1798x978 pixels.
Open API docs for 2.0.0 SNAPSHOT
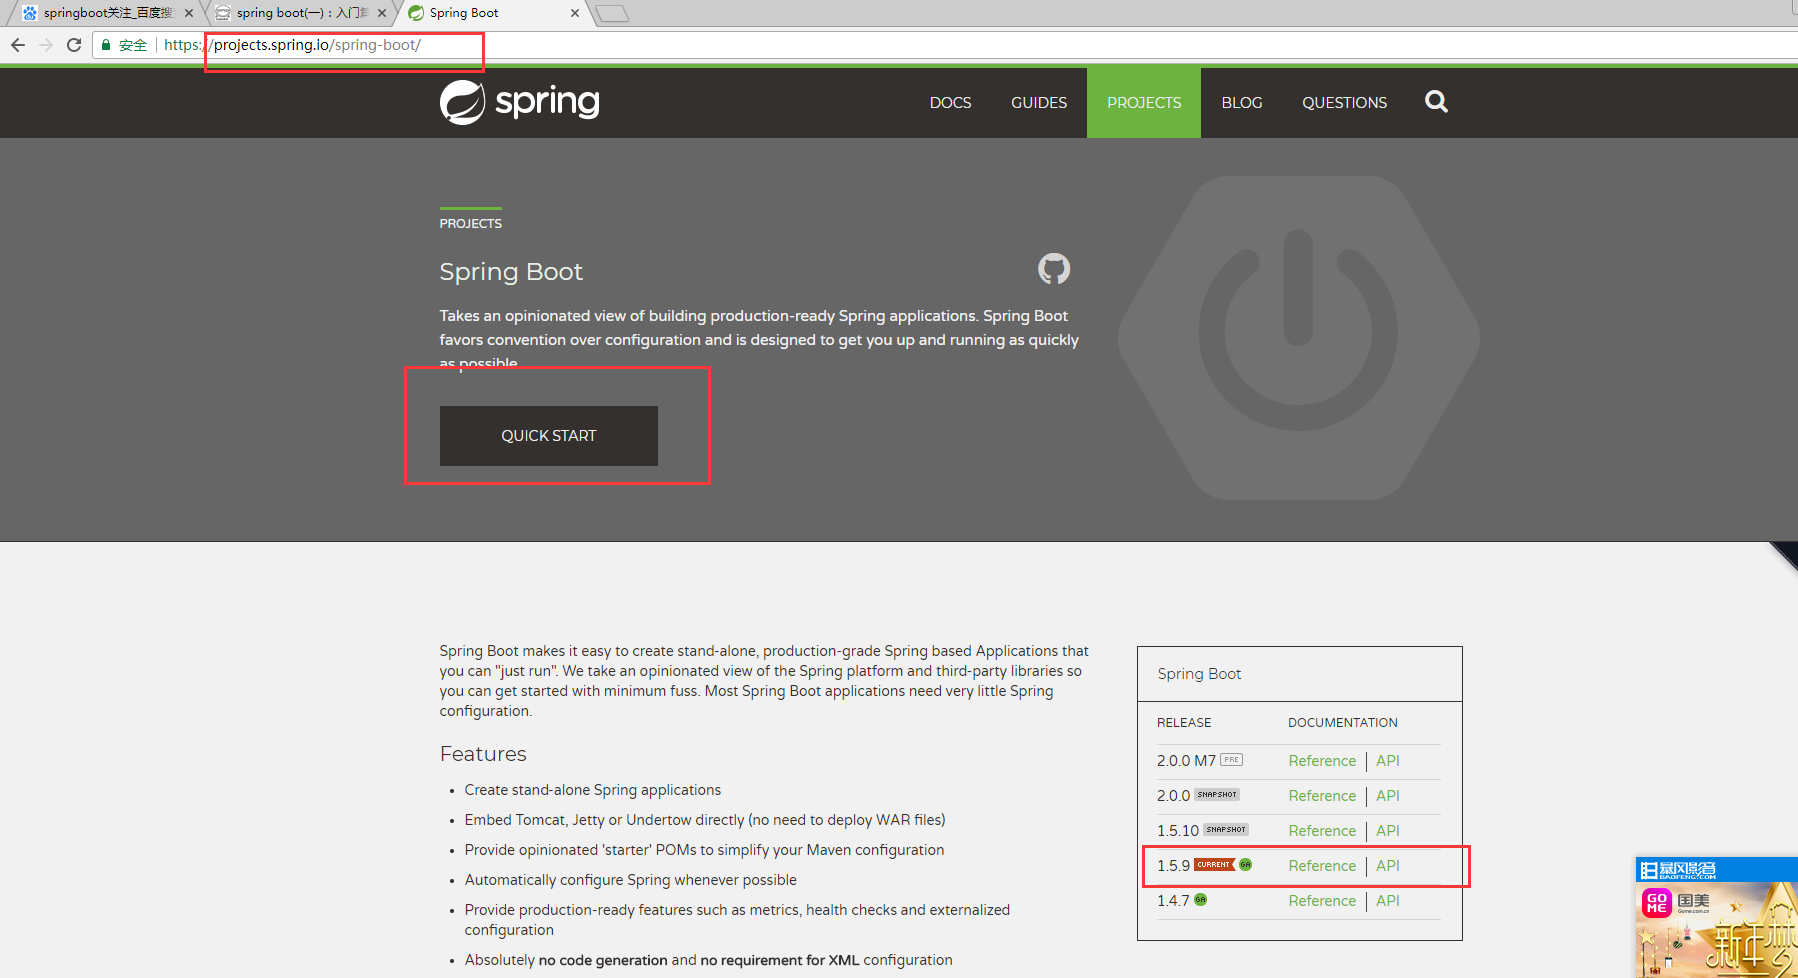[x=1388, y=796]
